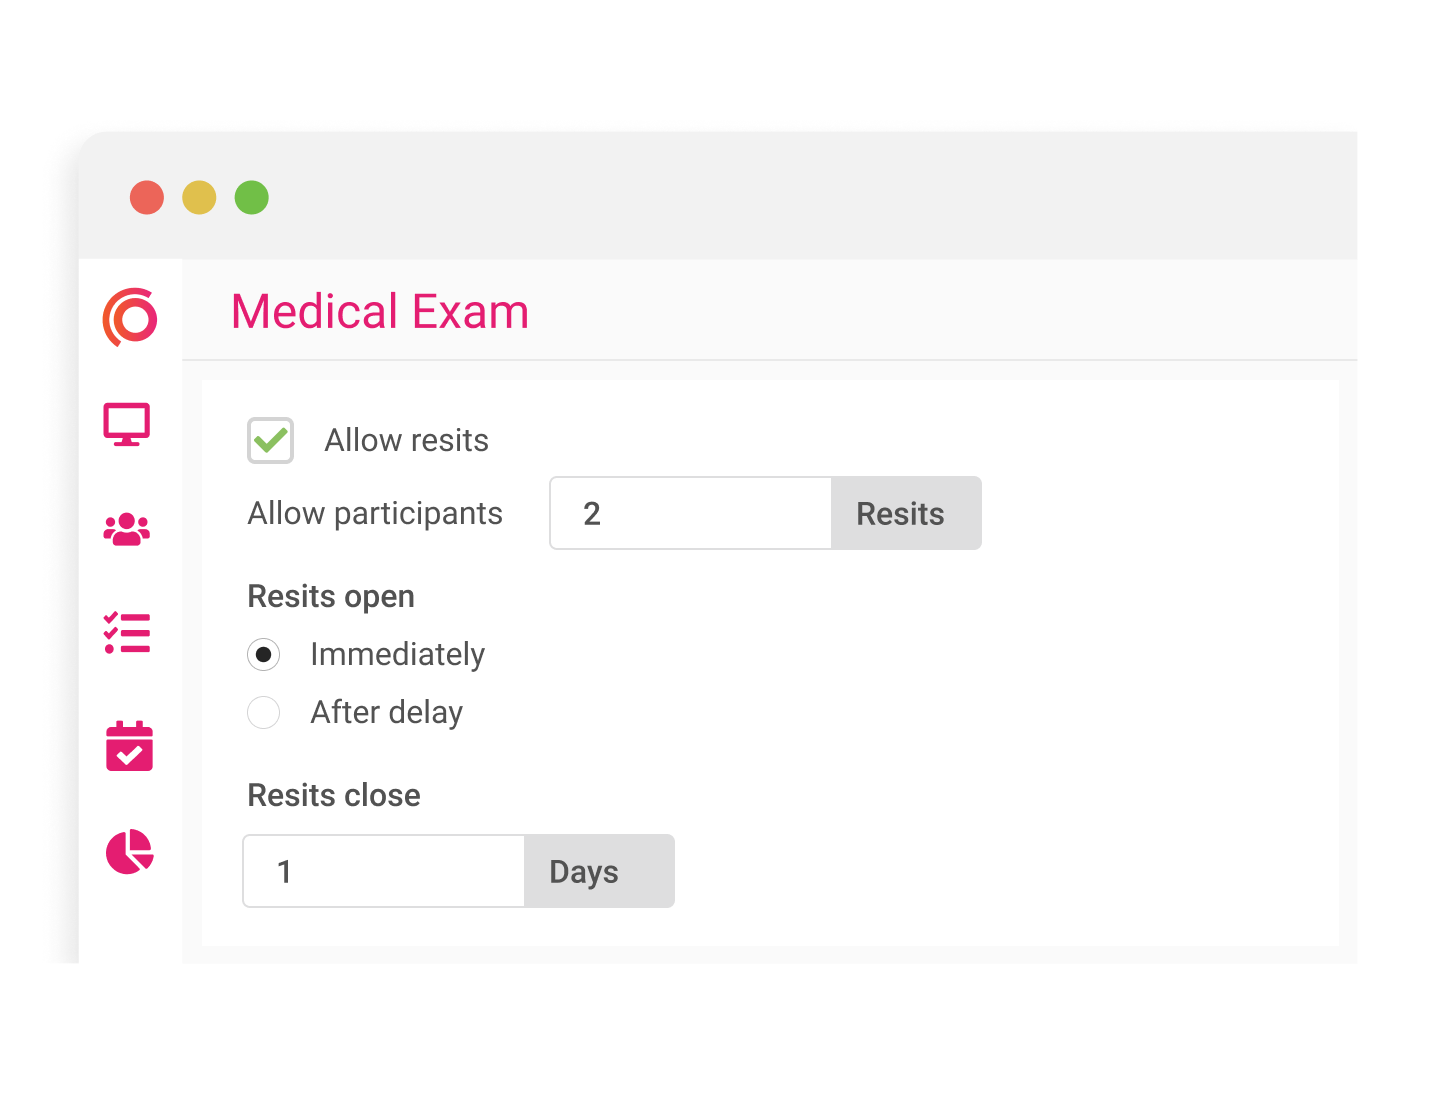Open the app home via the logo icon
The image size is (1436, 1095).
tap(128, 317)
